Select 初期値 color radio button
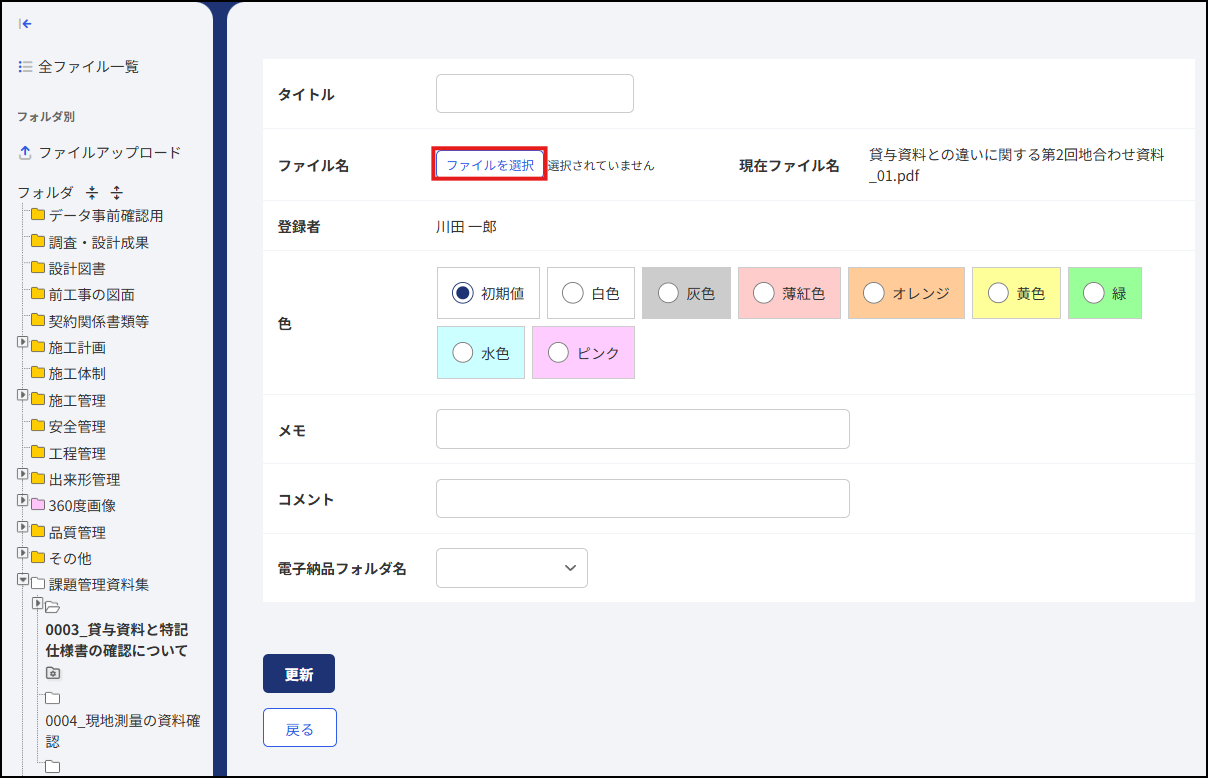The width and height of the screenshot is (1208, 778). coord(462,293)
